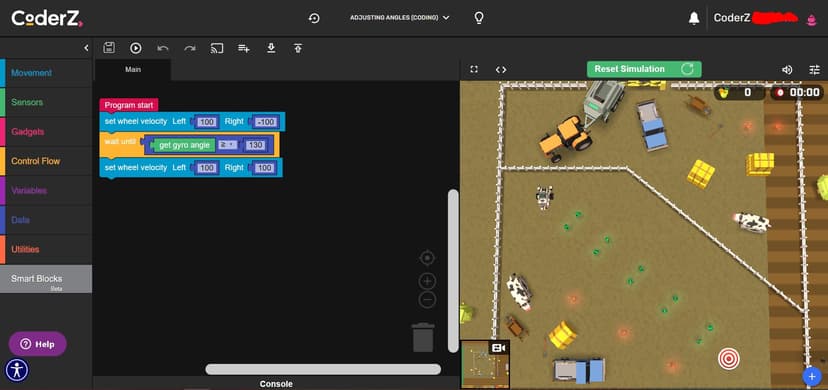The image size is (828, 390).
Task: Open the Gadgets block category
Action: 46,131
